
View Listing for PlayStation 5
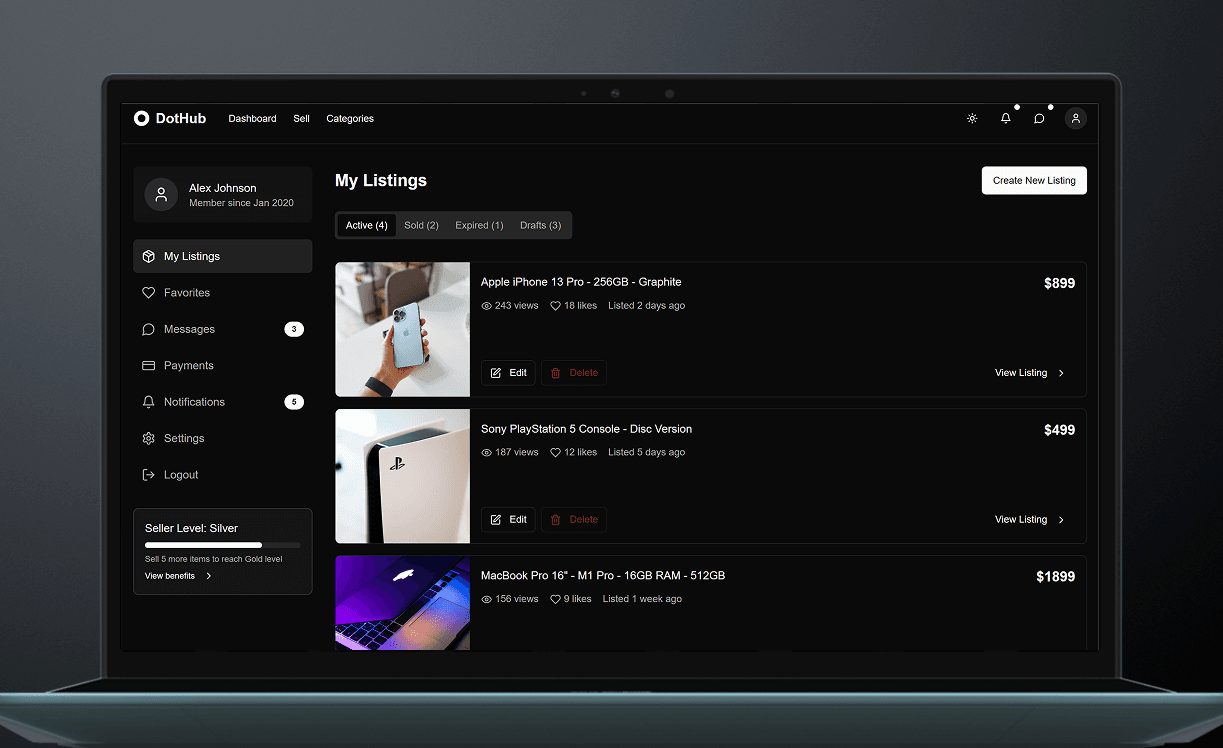[1030, 520]
